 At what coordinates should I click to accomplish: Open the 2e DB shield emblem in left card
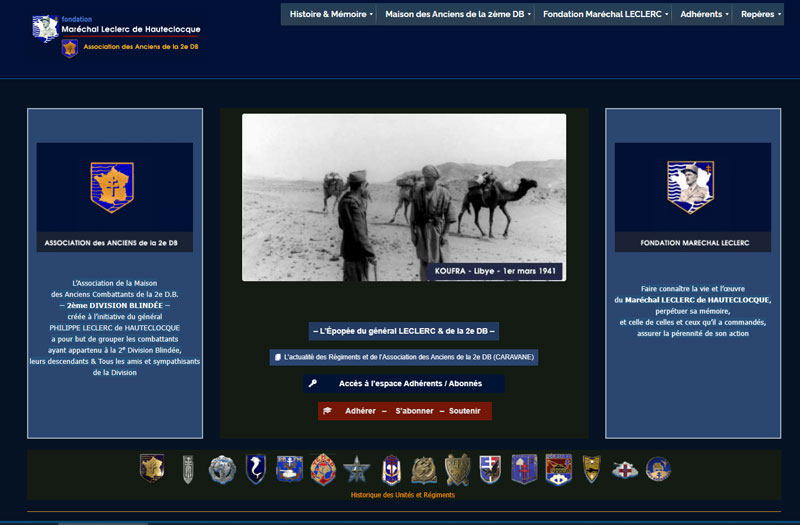112,187
